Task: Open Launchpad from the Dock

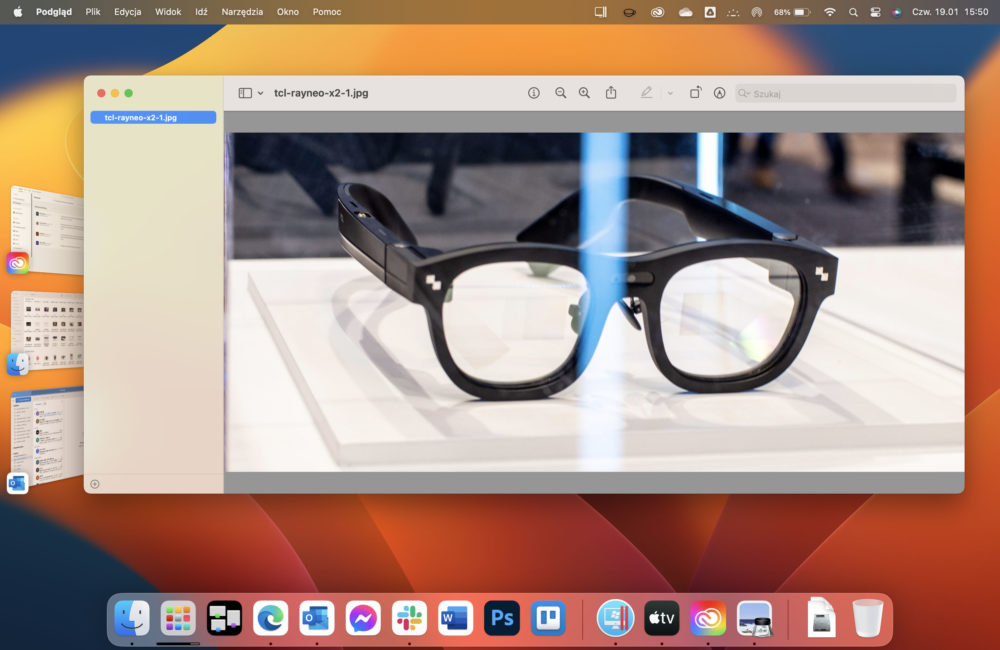Action: 178,618
